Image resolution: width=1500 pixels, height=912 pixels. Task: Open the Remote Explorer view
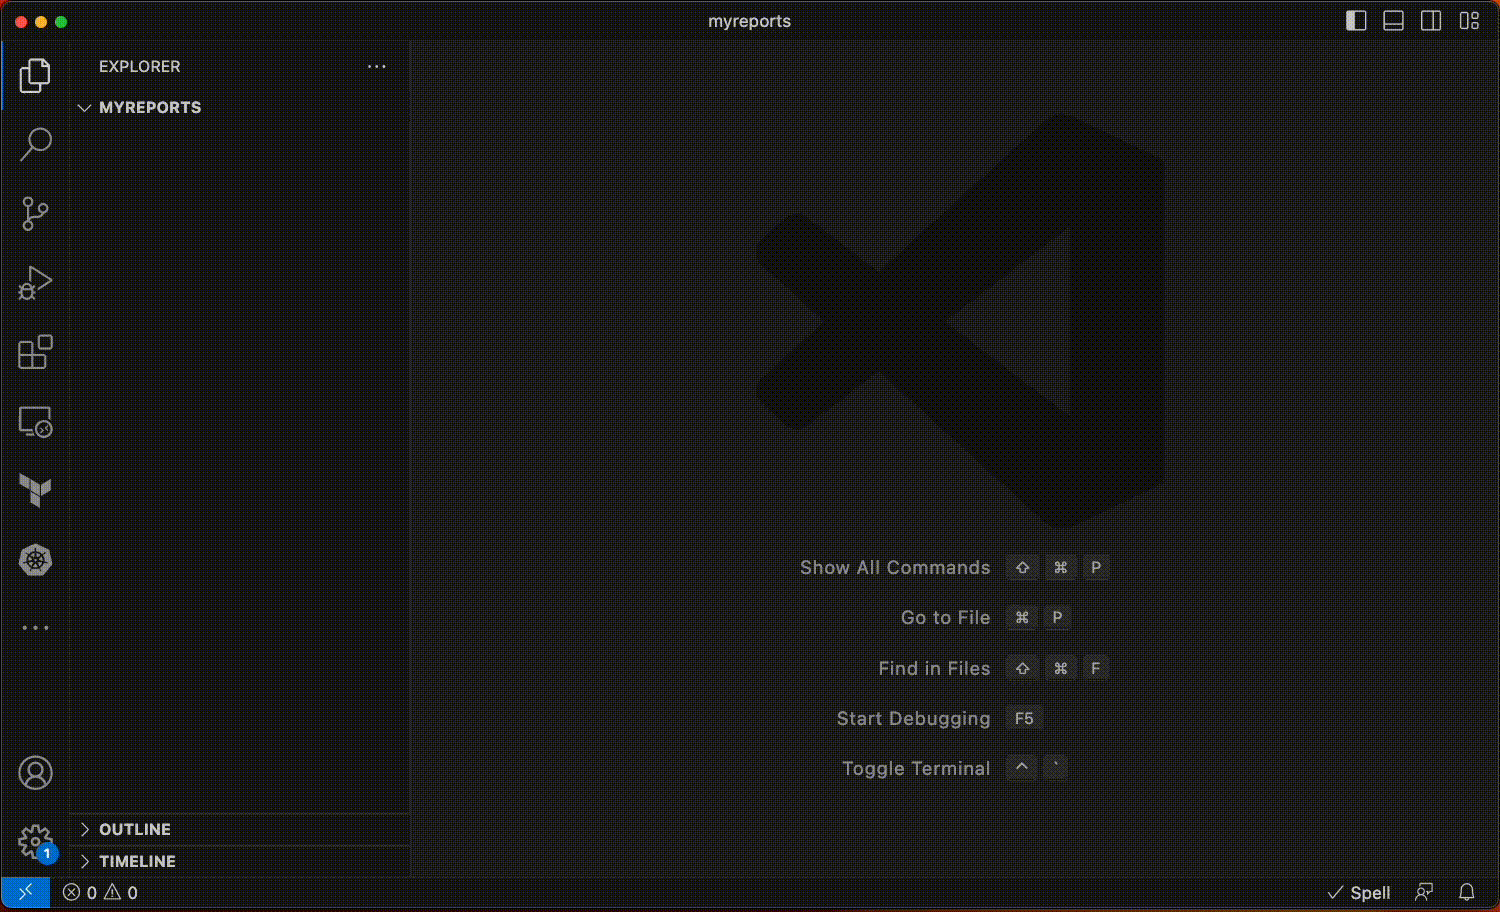pyautogui.click(x=35, y=422)
